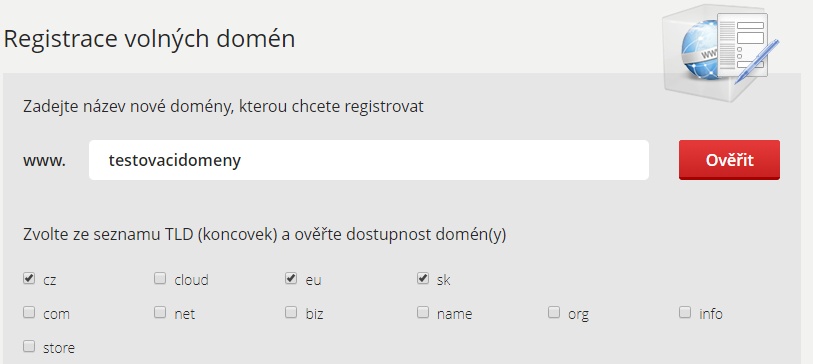The width and height of the screenshot is (813, 364).
Task: Check the biz TLD checkbox
Action: coord(291,312)
